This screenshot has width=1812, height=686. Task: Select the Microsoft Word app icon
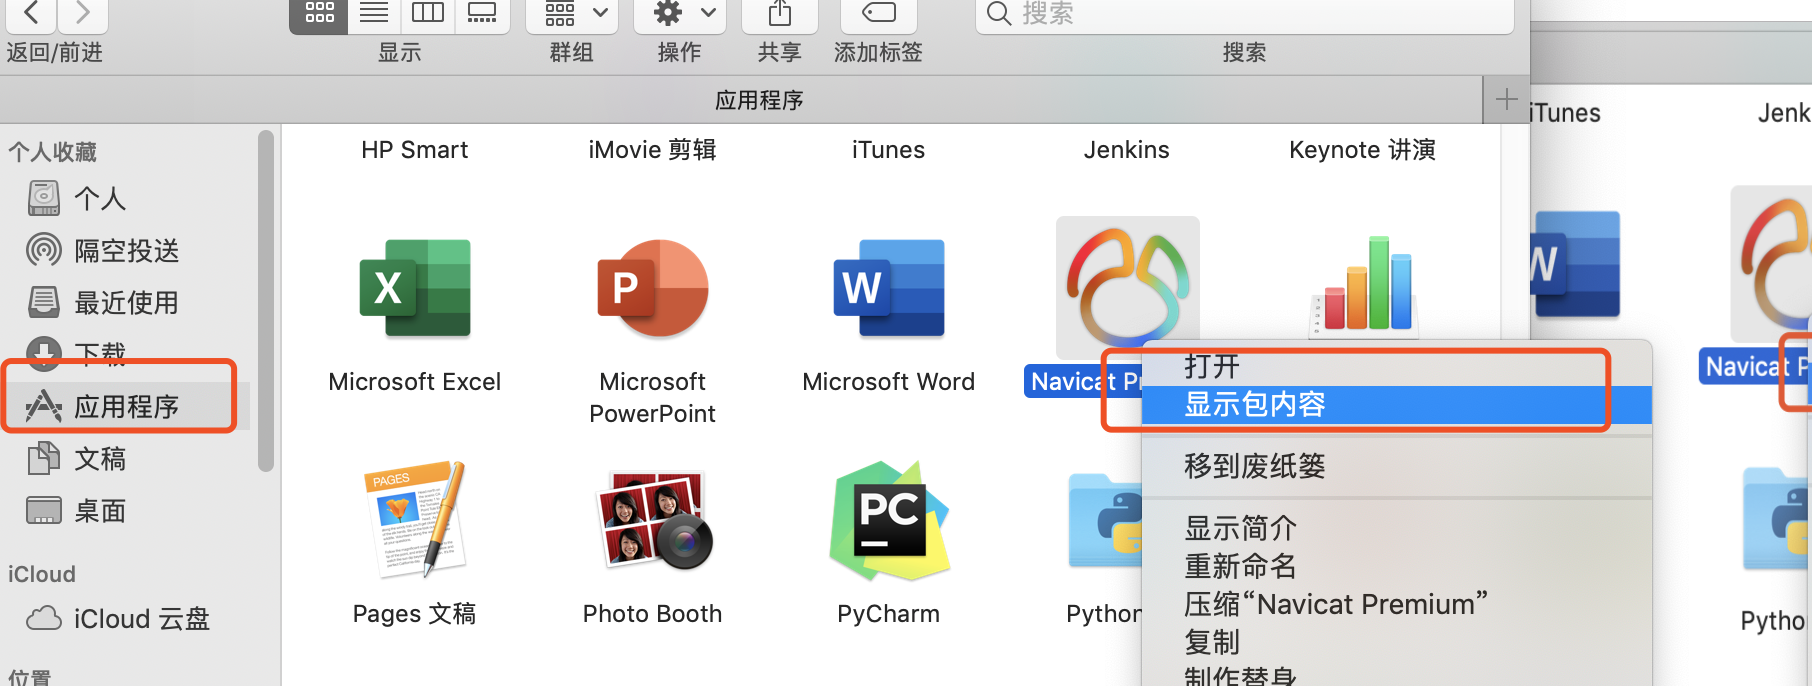889,288
